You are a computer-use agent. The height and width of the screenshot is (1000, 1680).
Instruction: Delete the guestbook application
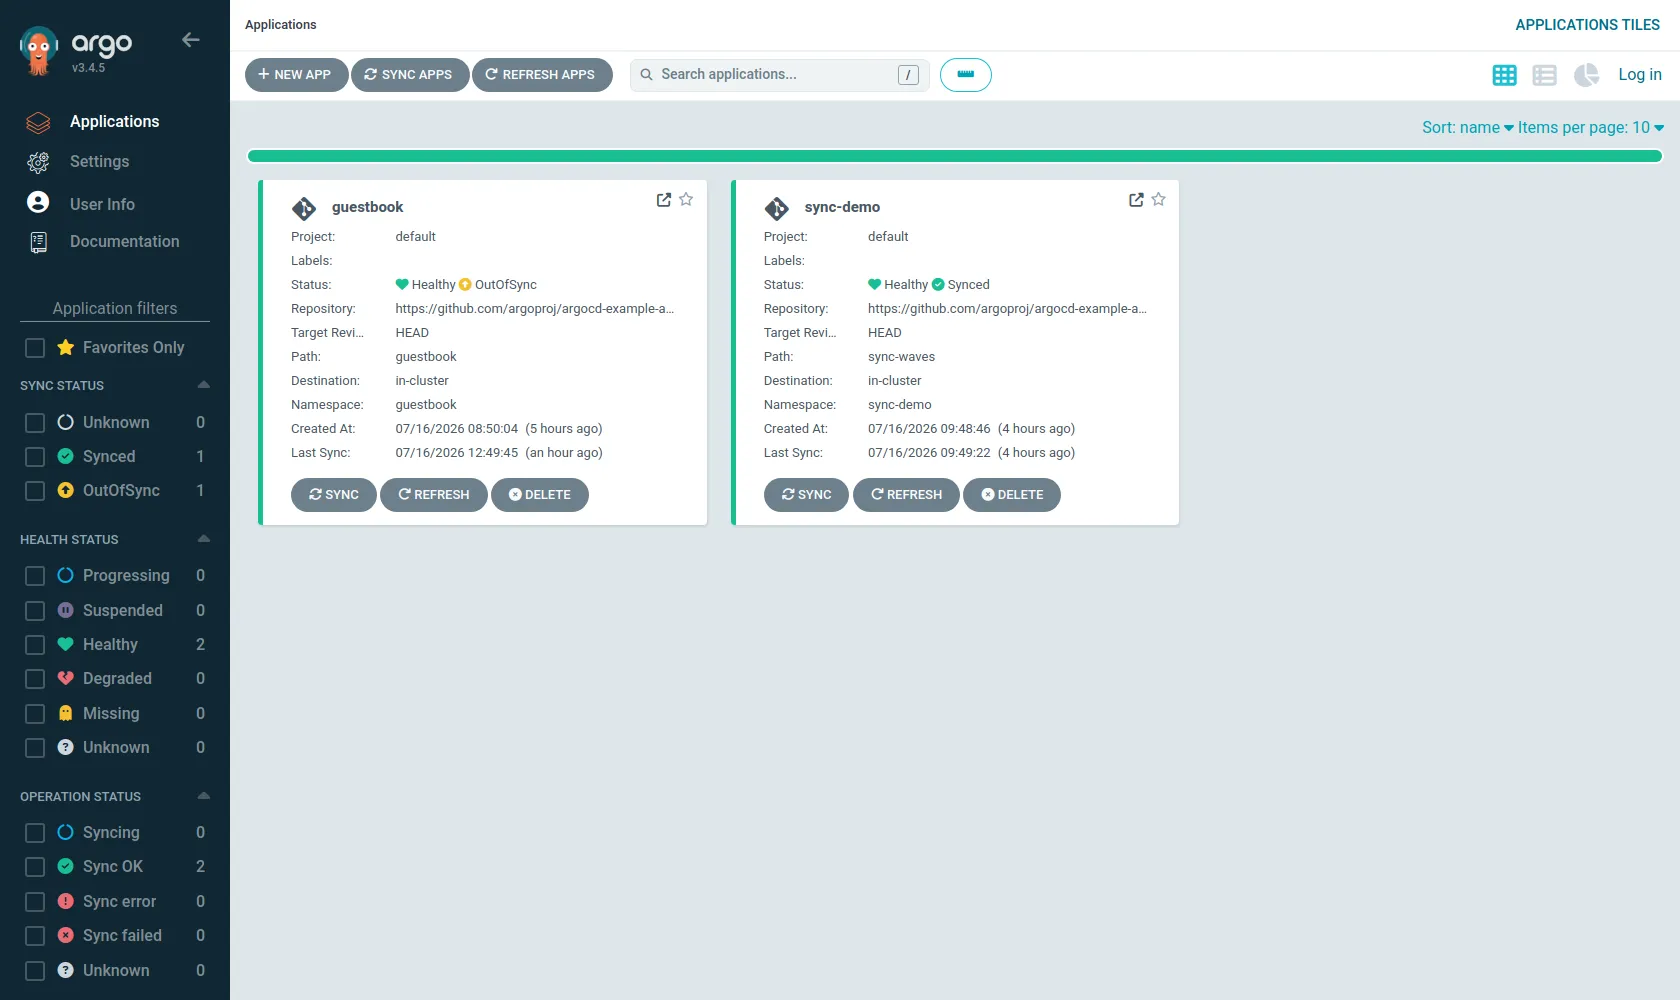pyautogui.click(x=540, y=495)
